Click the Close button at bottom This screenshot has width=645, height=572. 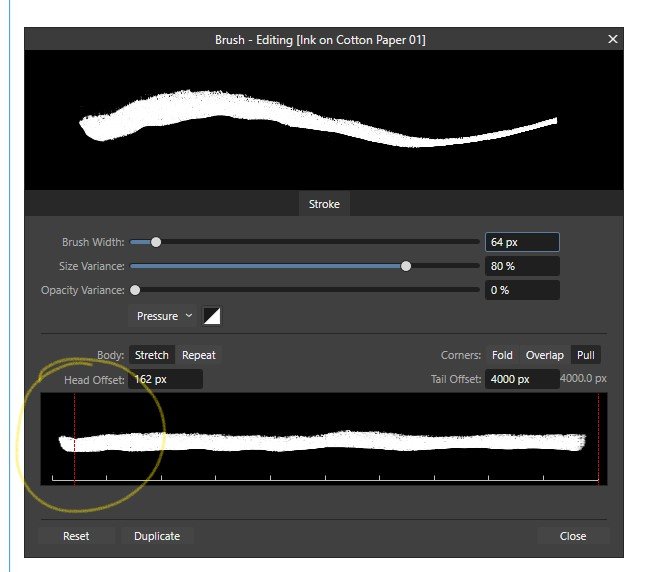pos(573,536)
